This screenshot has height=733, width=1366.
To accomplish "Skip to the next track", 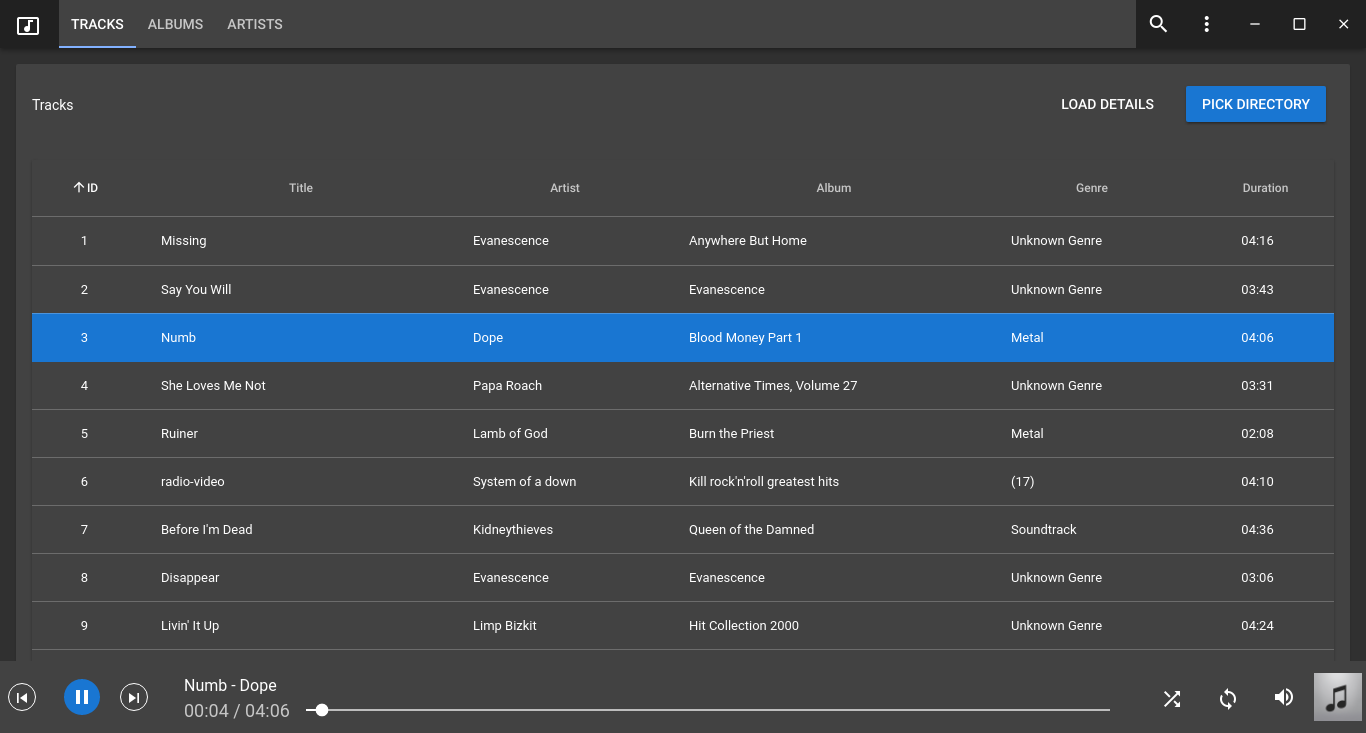I will click(x=134, y=697).
